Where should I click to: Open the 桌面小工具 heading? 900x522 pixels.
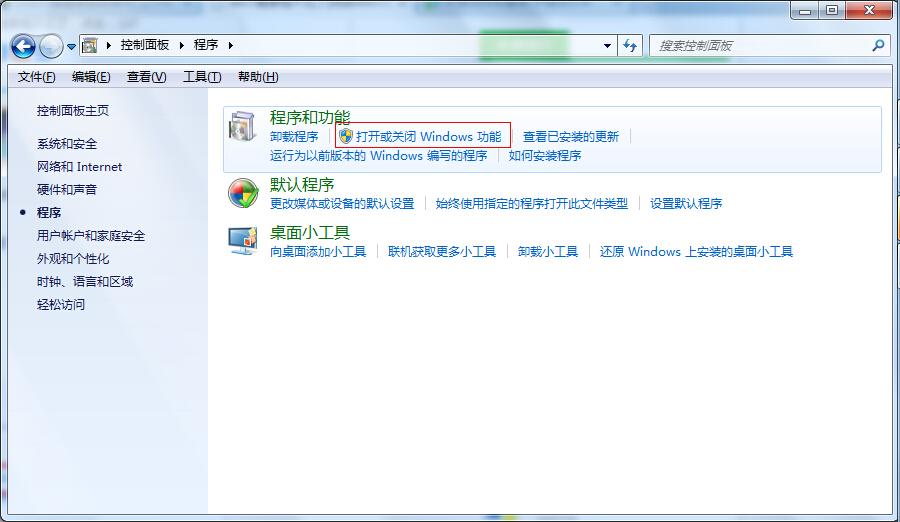click(x=310, y=233)
